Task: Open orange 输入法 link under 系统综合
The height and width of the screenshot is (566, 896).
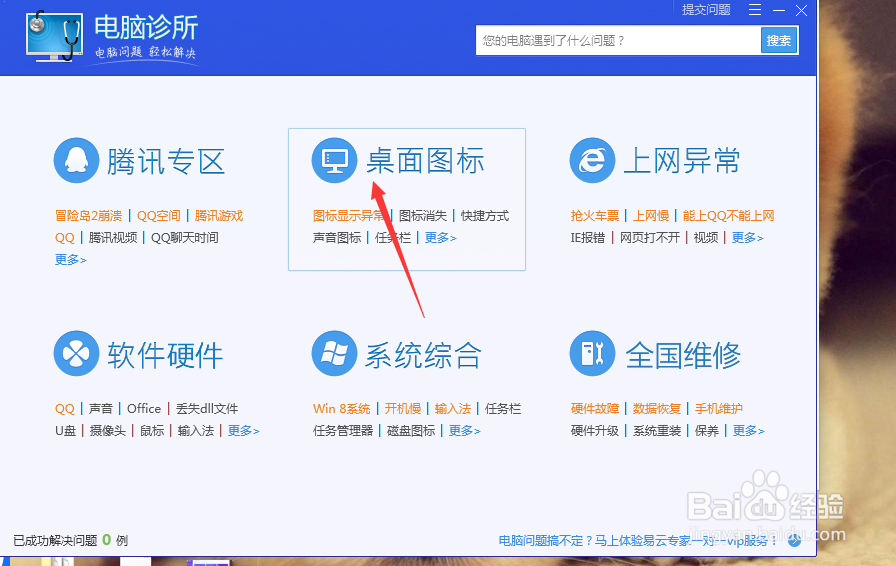Action: click(453, 409)
